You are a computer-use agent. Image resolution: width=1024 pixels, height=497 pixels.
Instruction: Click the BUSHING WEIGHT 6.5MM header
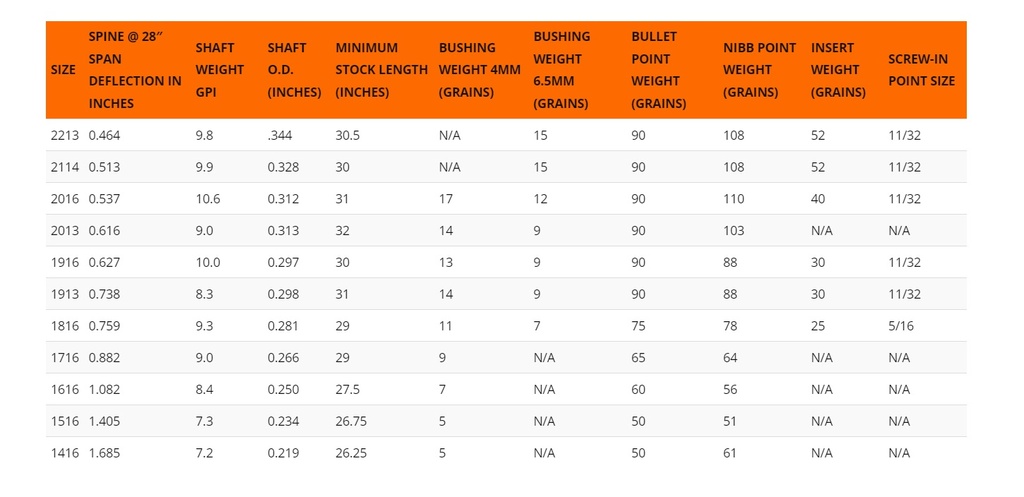(562, 70)
